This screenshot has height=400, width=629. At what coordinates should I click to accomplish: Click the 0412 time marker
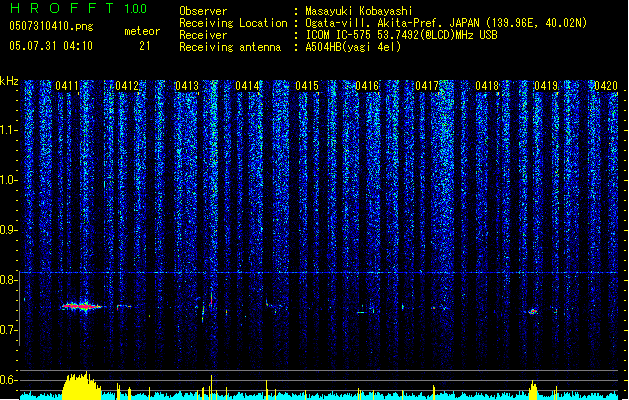(127, 86)
